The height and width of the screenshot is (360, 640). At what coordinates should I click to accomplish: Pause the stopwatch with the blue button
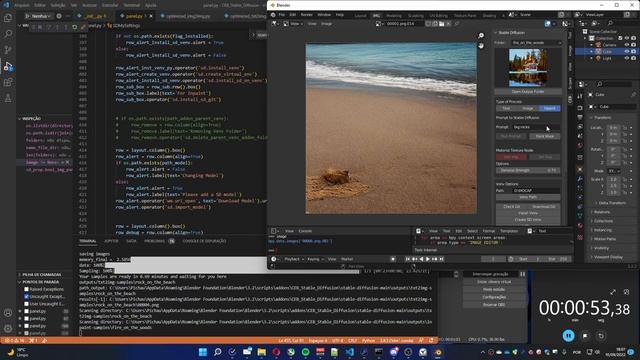point(568,336)
